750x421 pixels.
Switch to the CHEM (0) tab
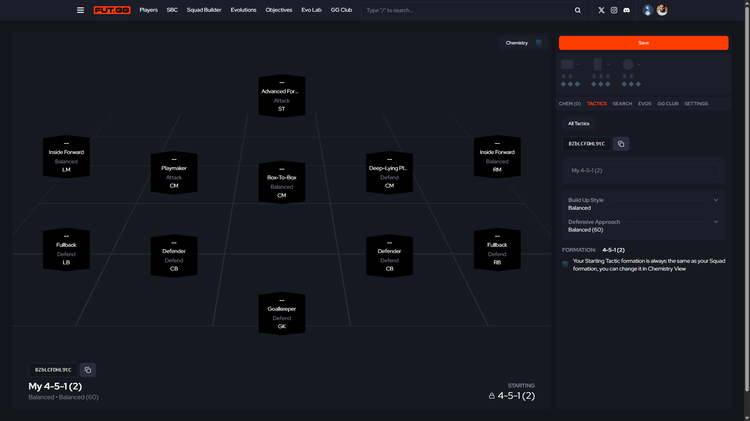(570, 103)
